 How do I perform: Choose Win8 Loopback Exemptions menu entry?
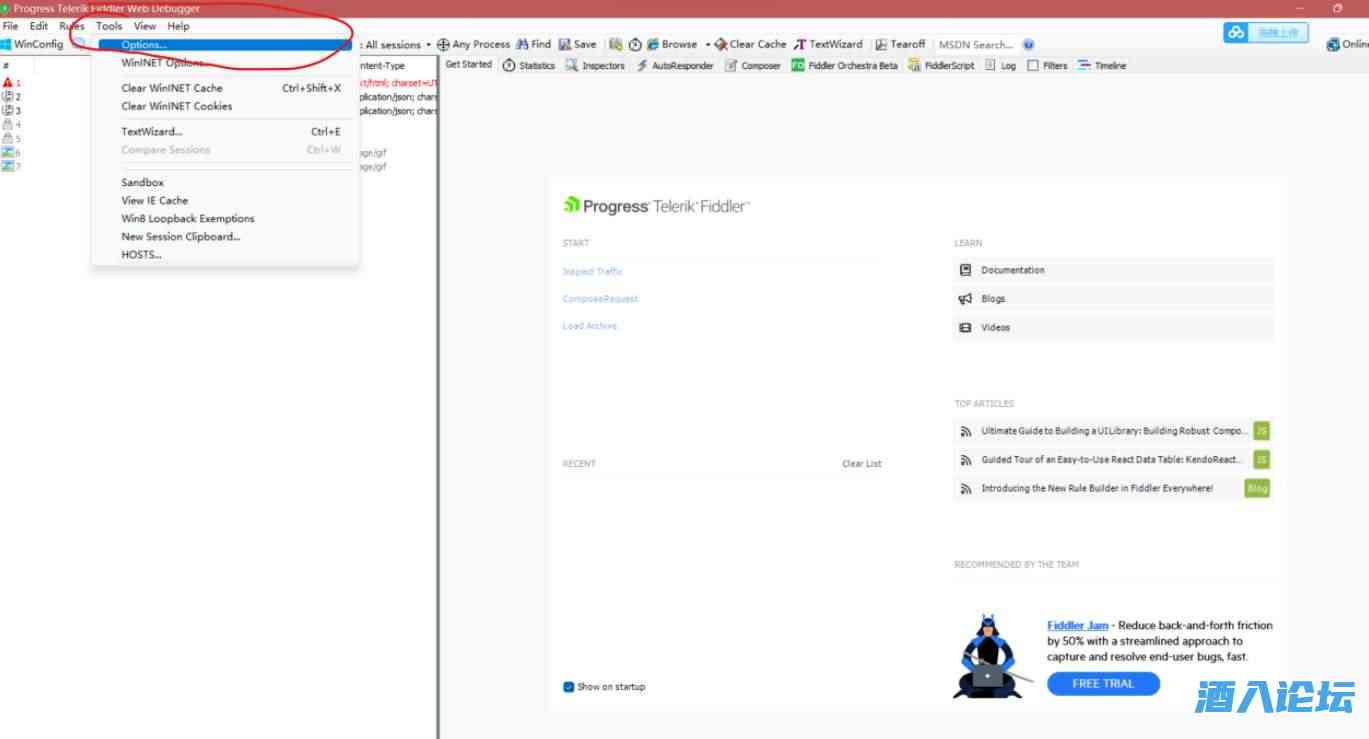225,219
